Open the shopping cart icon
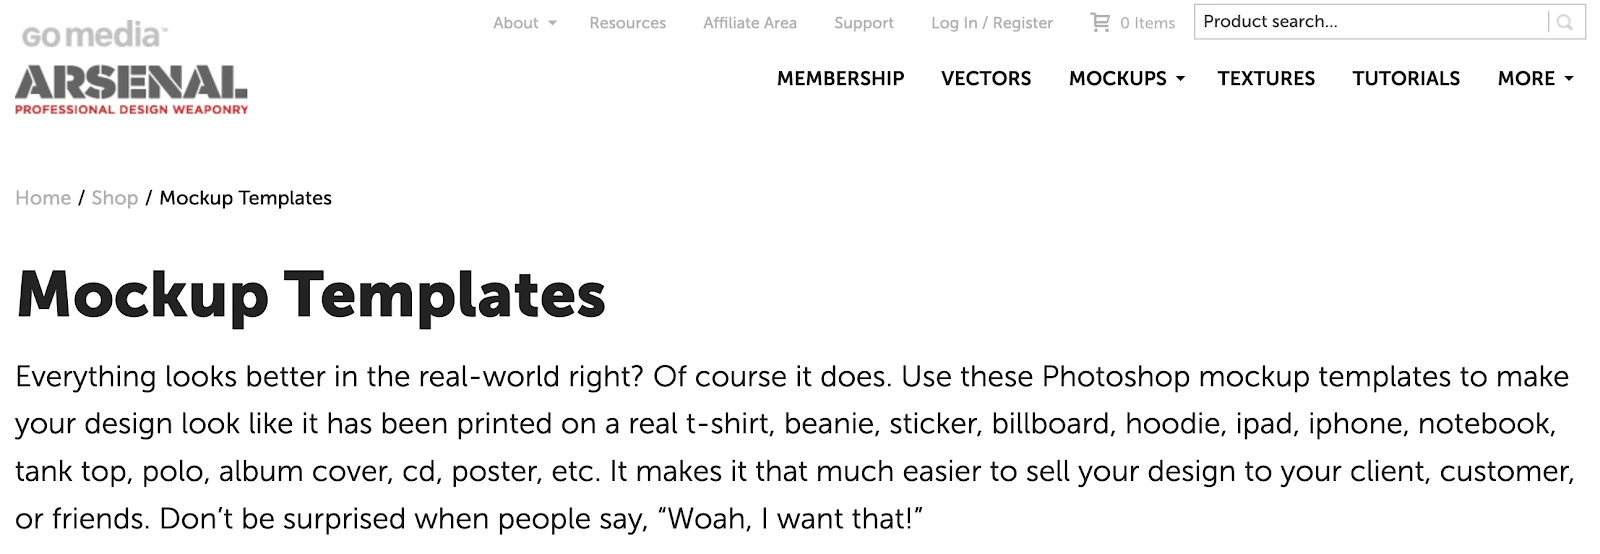The width and height of the screenshot is (1600, 554). [1101, 22]
